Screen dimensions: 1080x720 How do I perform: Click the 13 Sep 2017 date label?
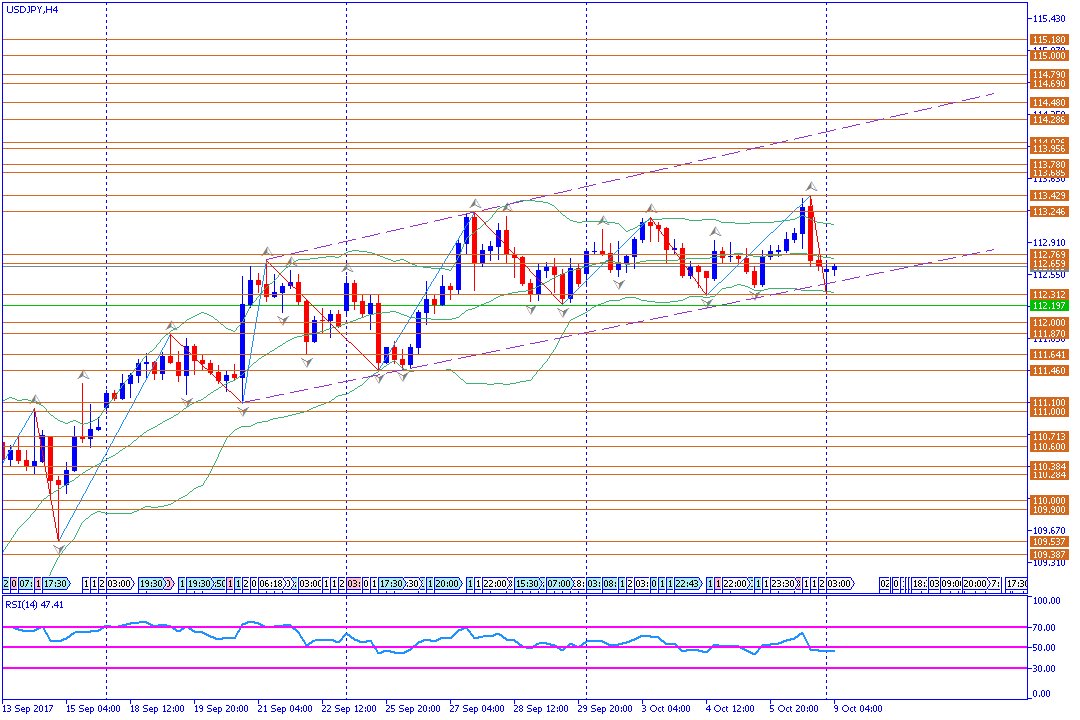[x=28, y=708]
